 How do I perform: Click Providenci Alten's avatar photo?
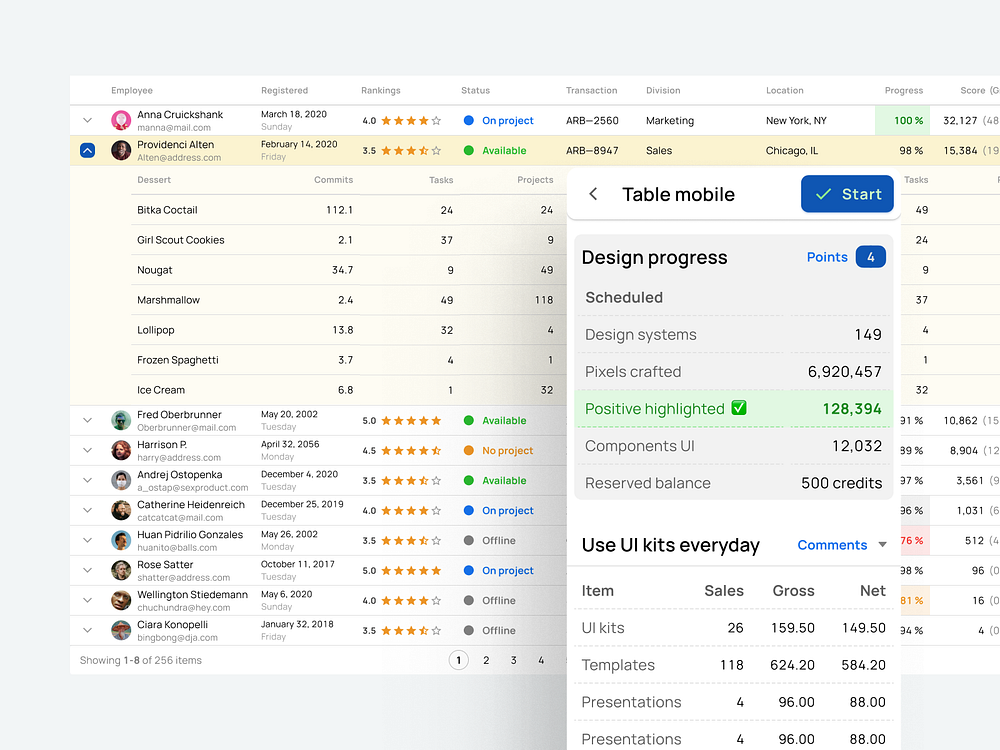point(121,150)
